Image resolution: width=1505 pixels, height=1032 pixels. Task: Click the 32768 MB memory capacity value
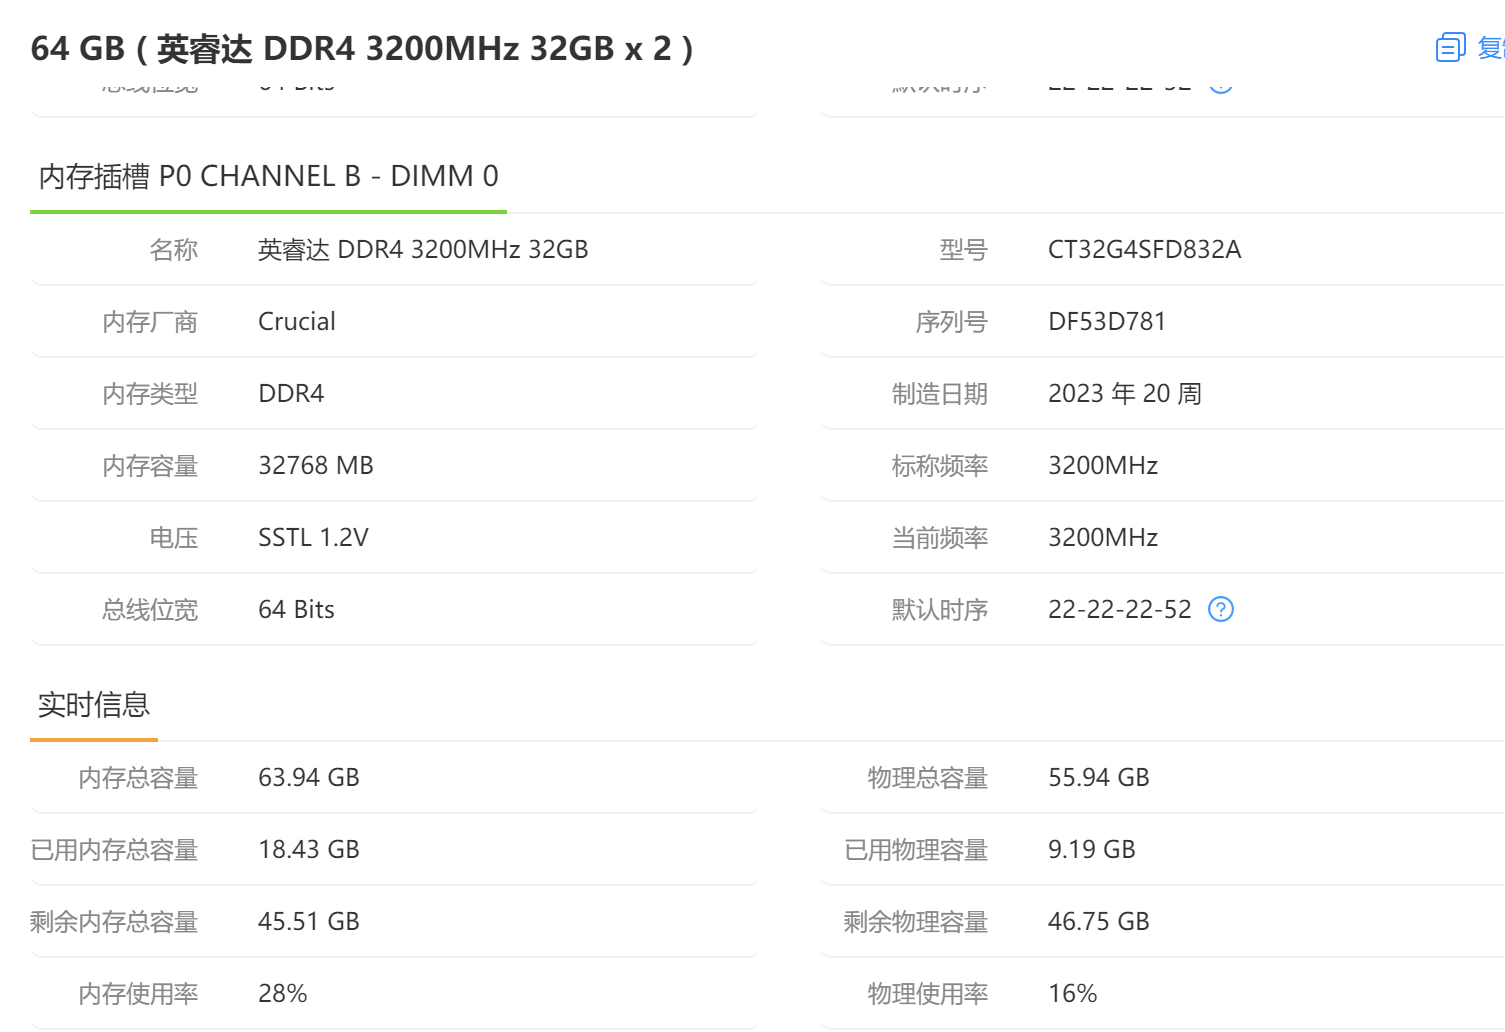(315, 465)
